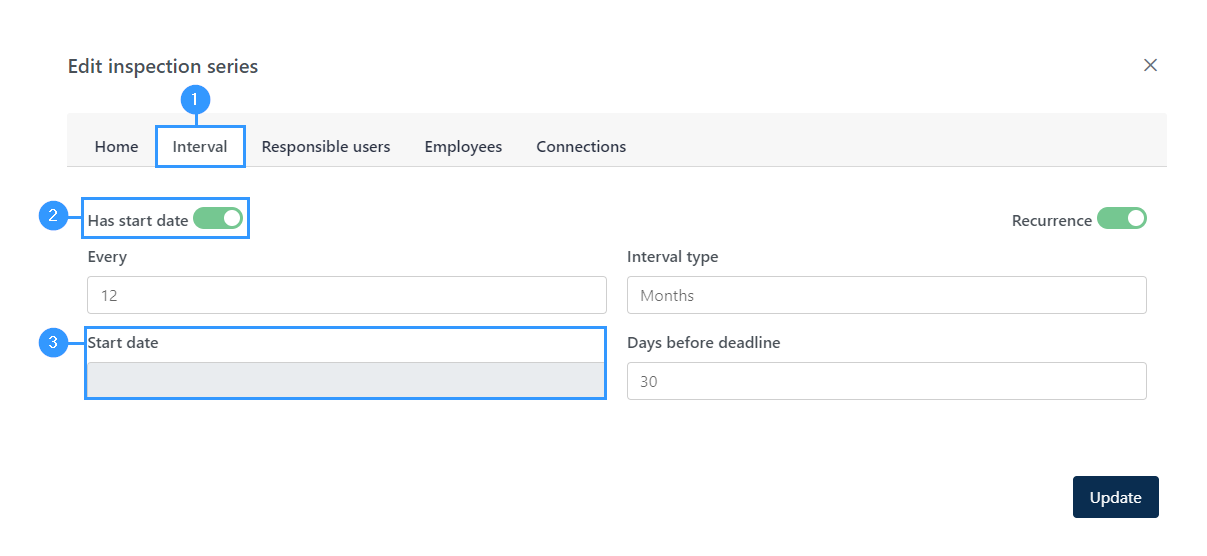
Task: Open the Interval tab
Action: 200,146
